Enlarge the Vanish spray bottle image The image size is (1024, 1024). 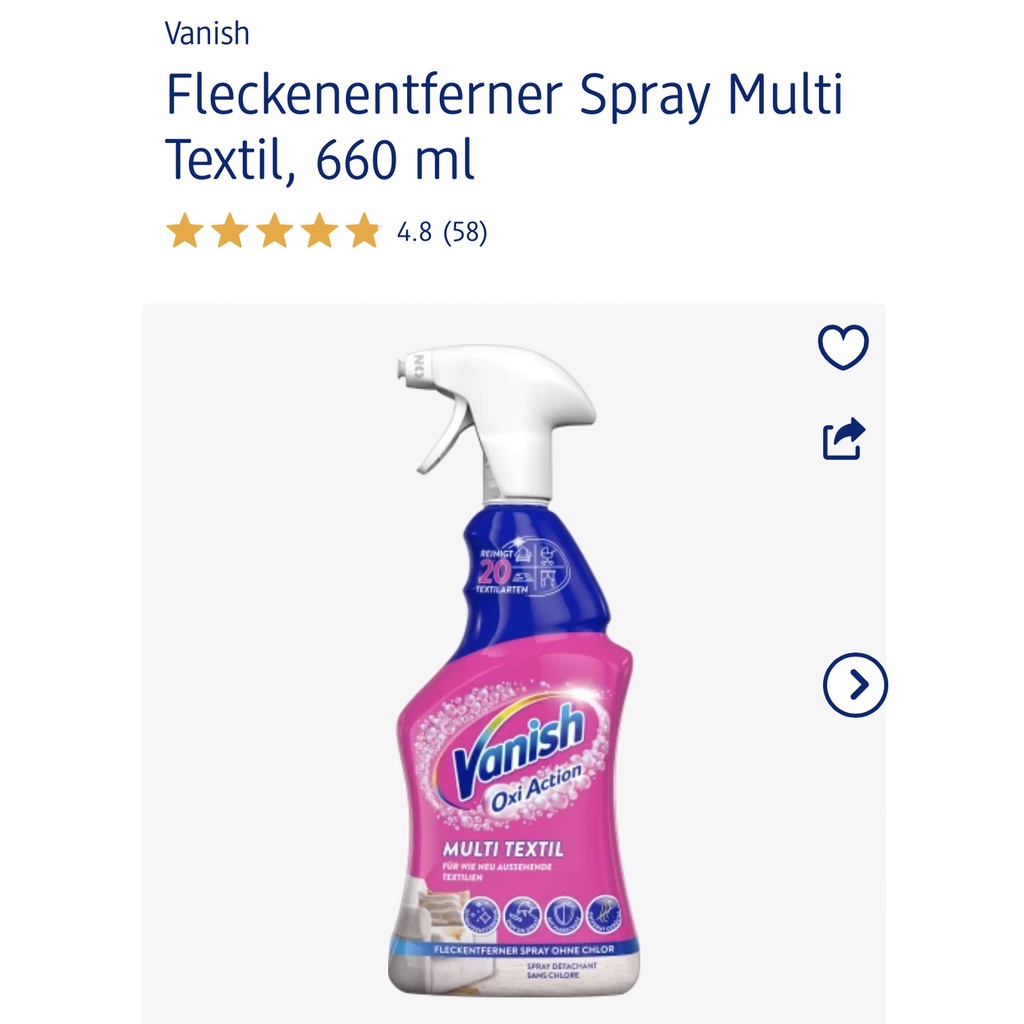click(x=514, y=669)
